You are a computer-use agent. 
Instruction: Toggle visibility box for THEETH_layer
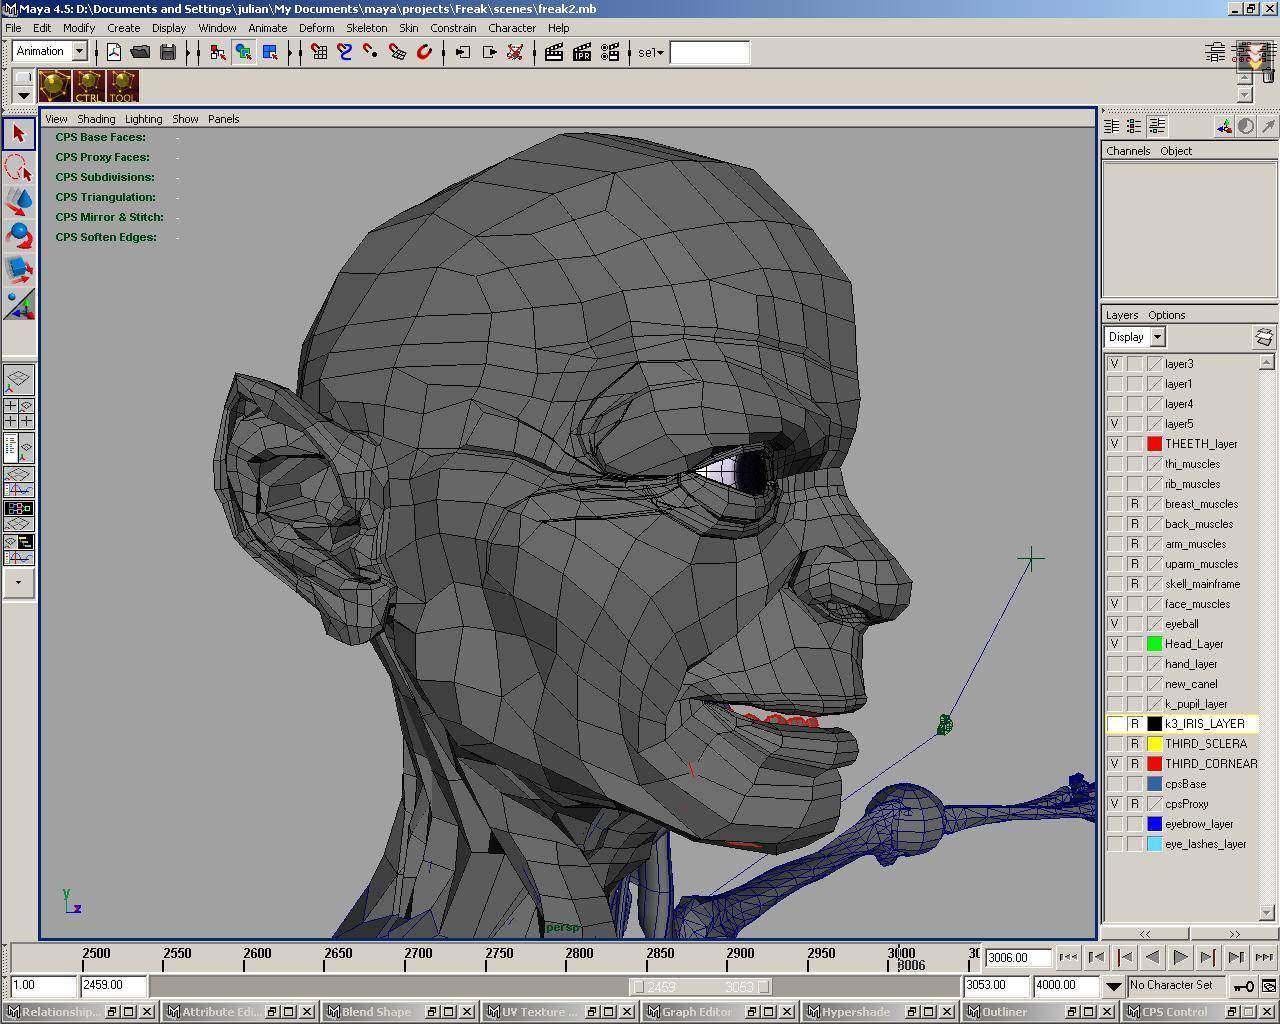pos(1114,444)
